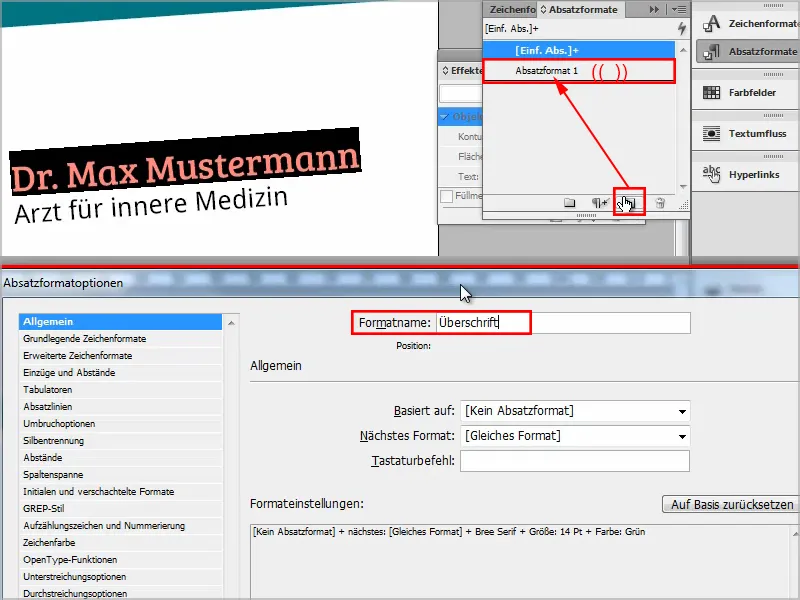800x600 pixels.
Task: Open the Hyperlinks panel icon
Action: pyautogui.click(x=711, y=174)
